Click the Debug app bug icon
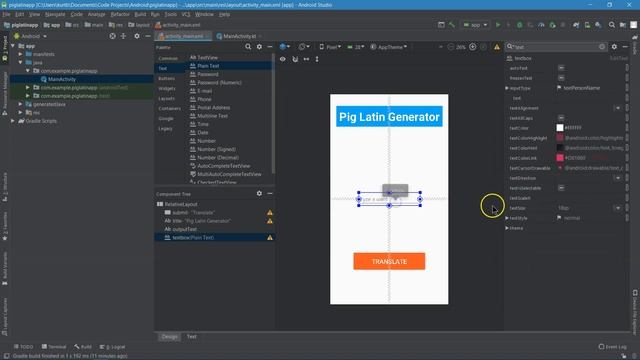Image resolution: width=640 pixels, height=360 pixels. point(520,25)
